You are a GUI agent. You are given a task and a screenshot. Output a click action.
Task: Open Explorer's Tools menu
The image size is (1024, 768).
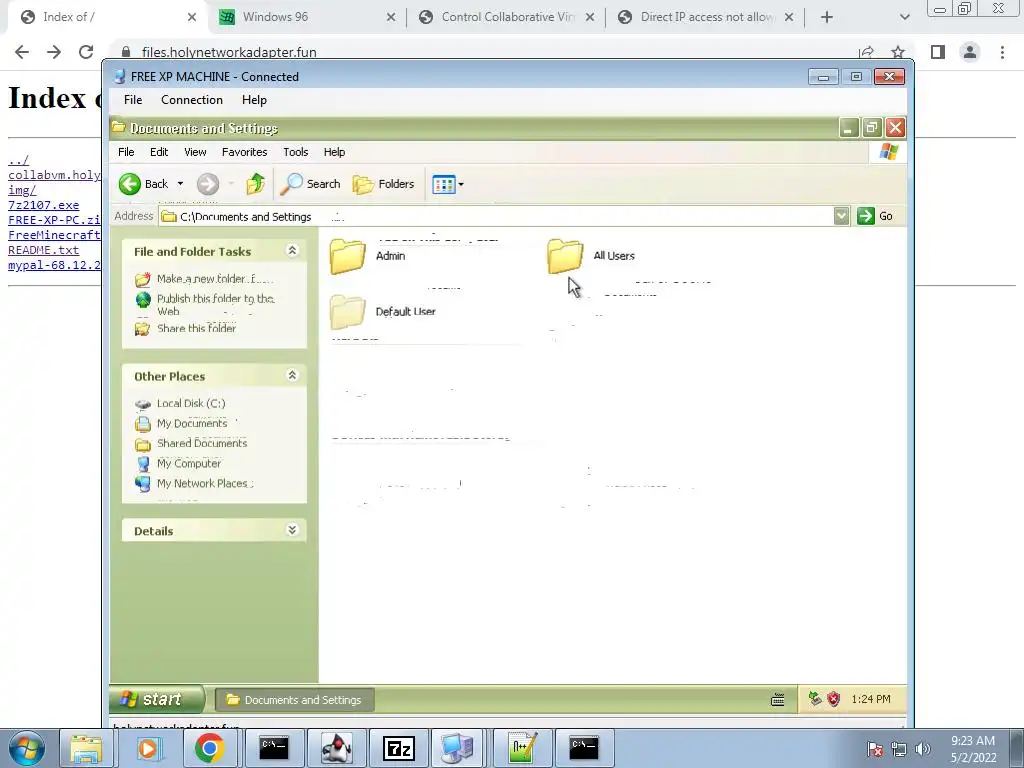point(295,152)
